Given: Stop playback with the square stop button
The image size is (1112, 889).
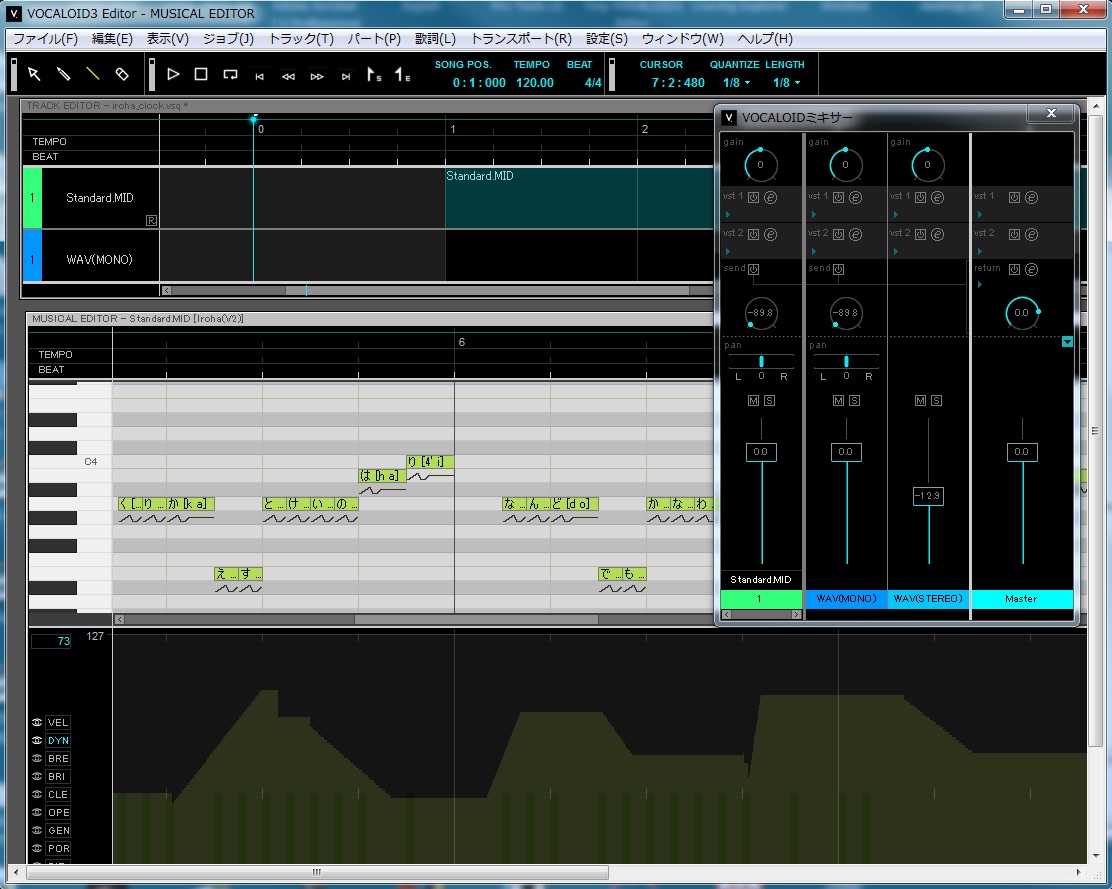Looking at the screenshot, I should (x=201, y=74).
